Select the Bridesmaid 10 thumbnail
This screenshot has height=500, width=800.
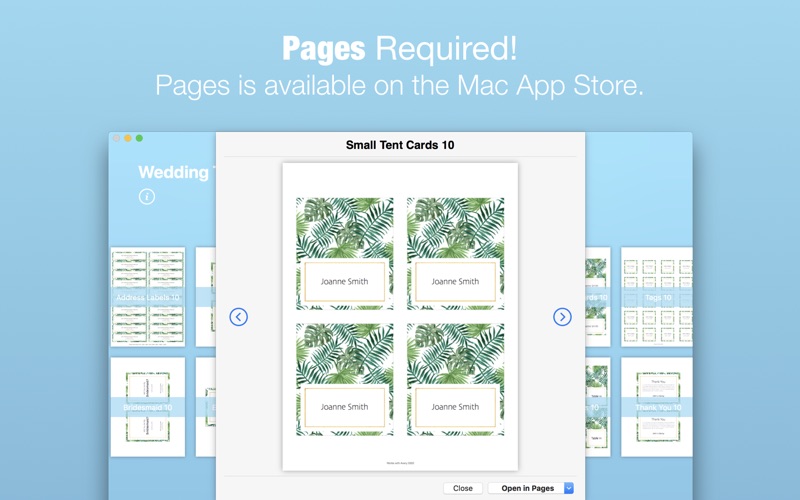click(x=148, y=407)
